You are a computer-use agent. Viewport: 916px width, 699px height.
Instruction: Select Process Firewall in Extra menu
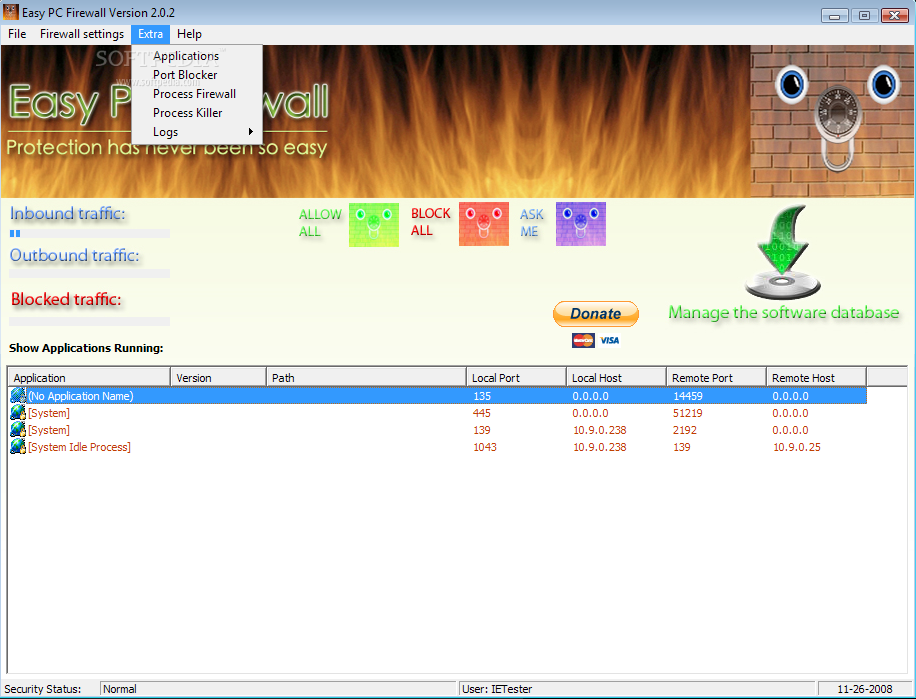point(197,93)
